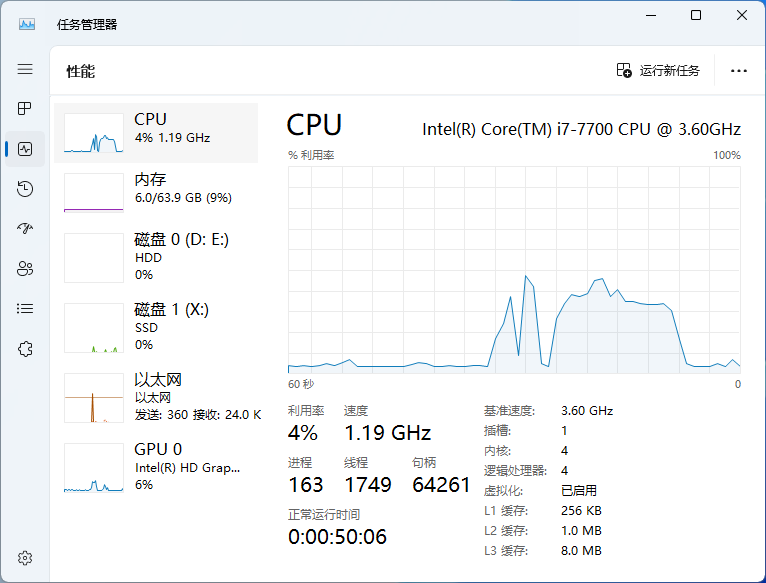Viewport: 766px width, 583px height.
Task: Click the 运行新任务 button
Action: coord(659,71)
